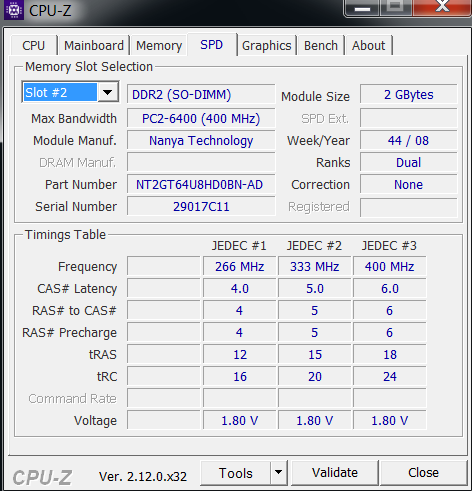The width and height of the screenshot is (472, 491).
Task: Click the tRC value 20
Action: [315, 376]
